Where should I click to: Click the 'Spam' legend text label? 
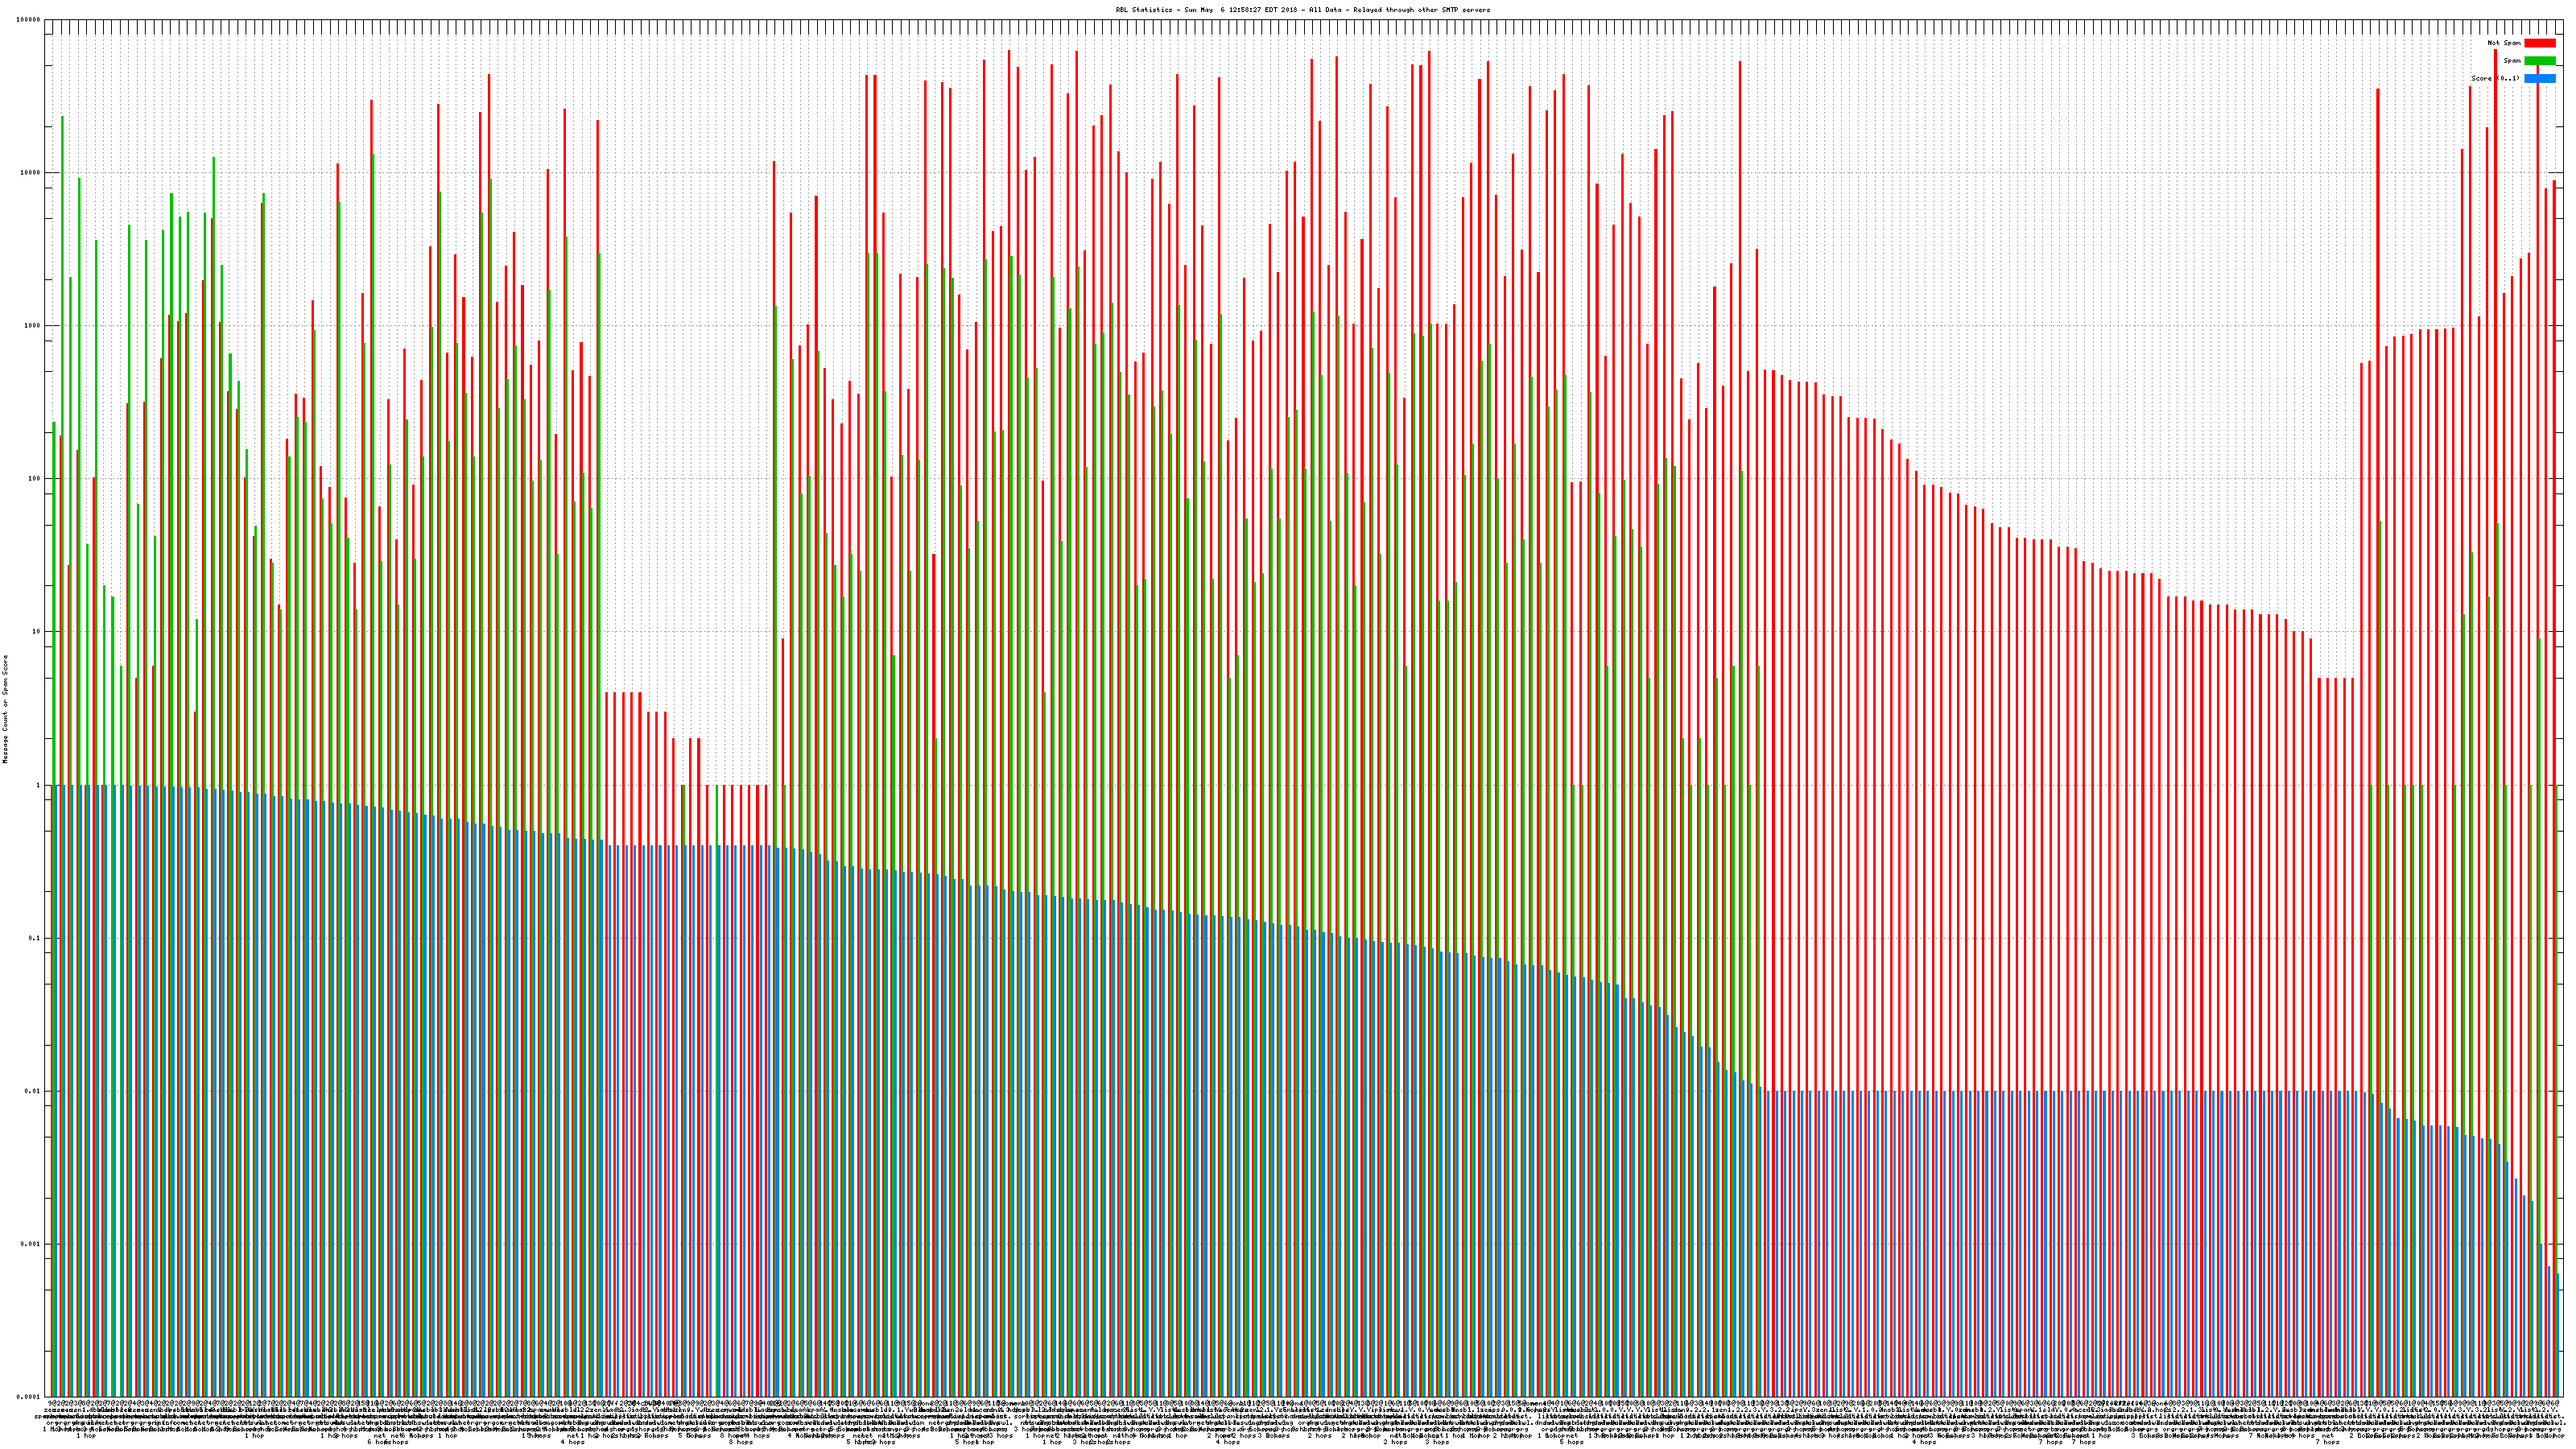2512,61
